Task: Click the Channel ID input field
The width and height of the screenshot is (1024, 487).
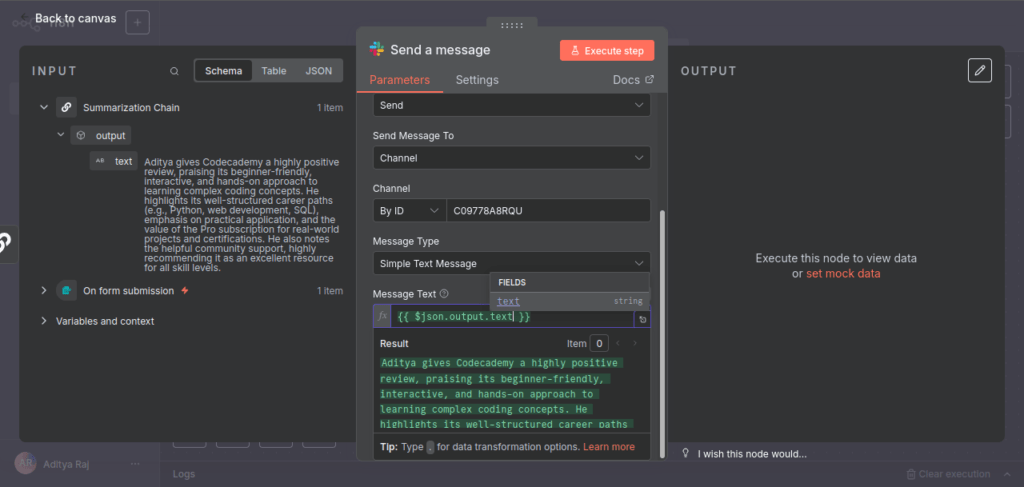Action: (x=547, y=211)
